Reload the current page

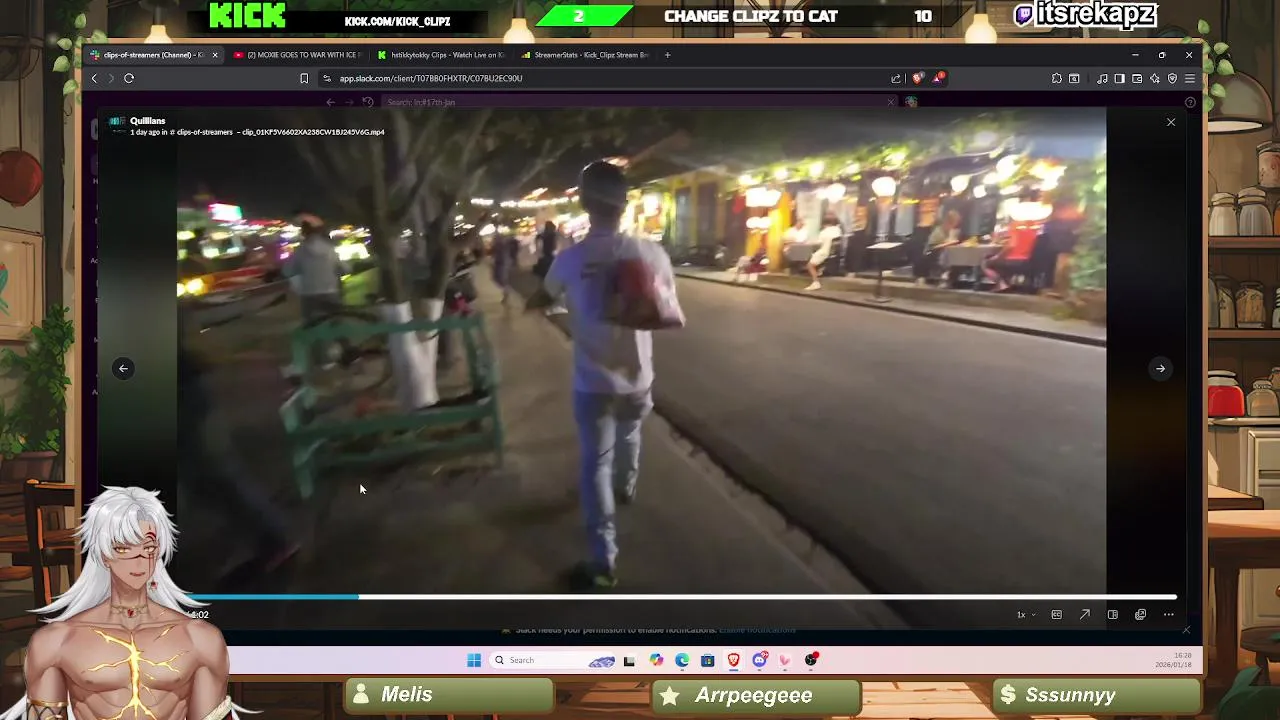click(x=129, y=78)
